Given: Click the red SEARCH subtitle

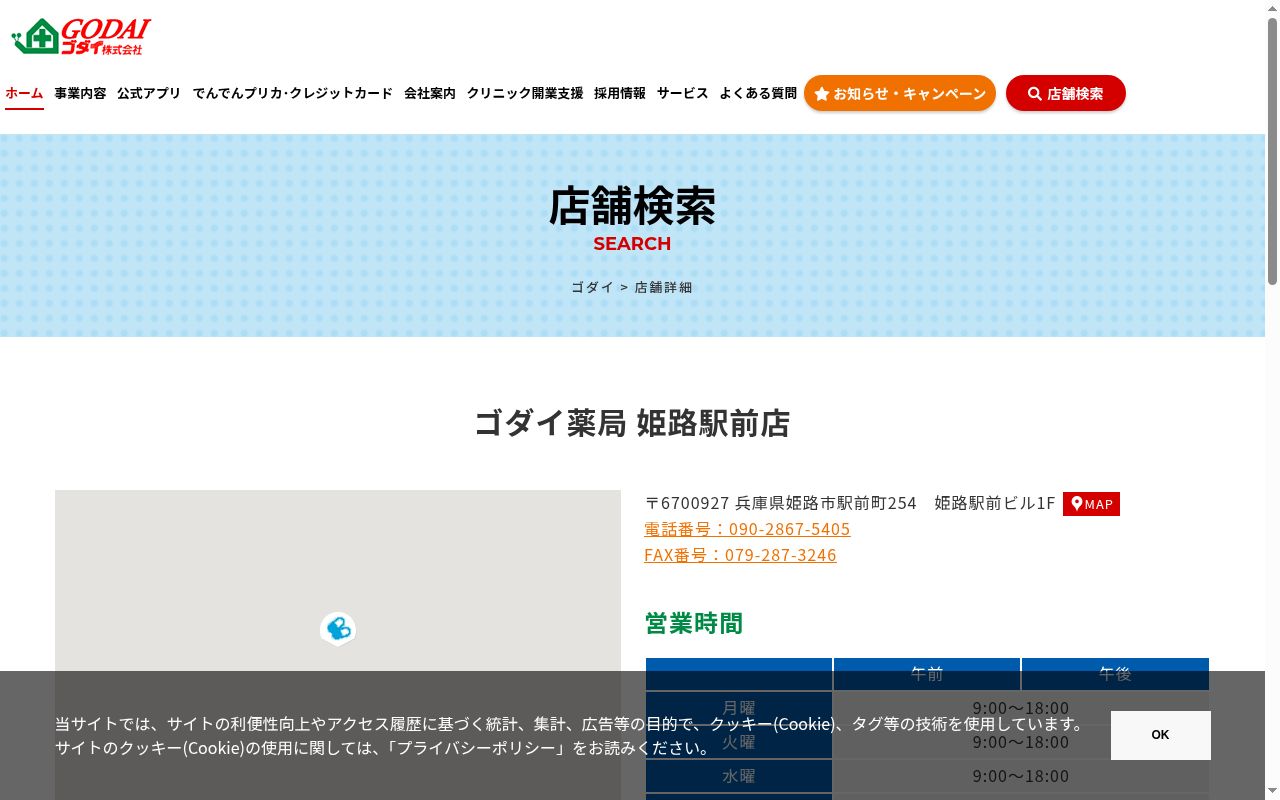Looking at the screenshot, I should coord(632,244).
